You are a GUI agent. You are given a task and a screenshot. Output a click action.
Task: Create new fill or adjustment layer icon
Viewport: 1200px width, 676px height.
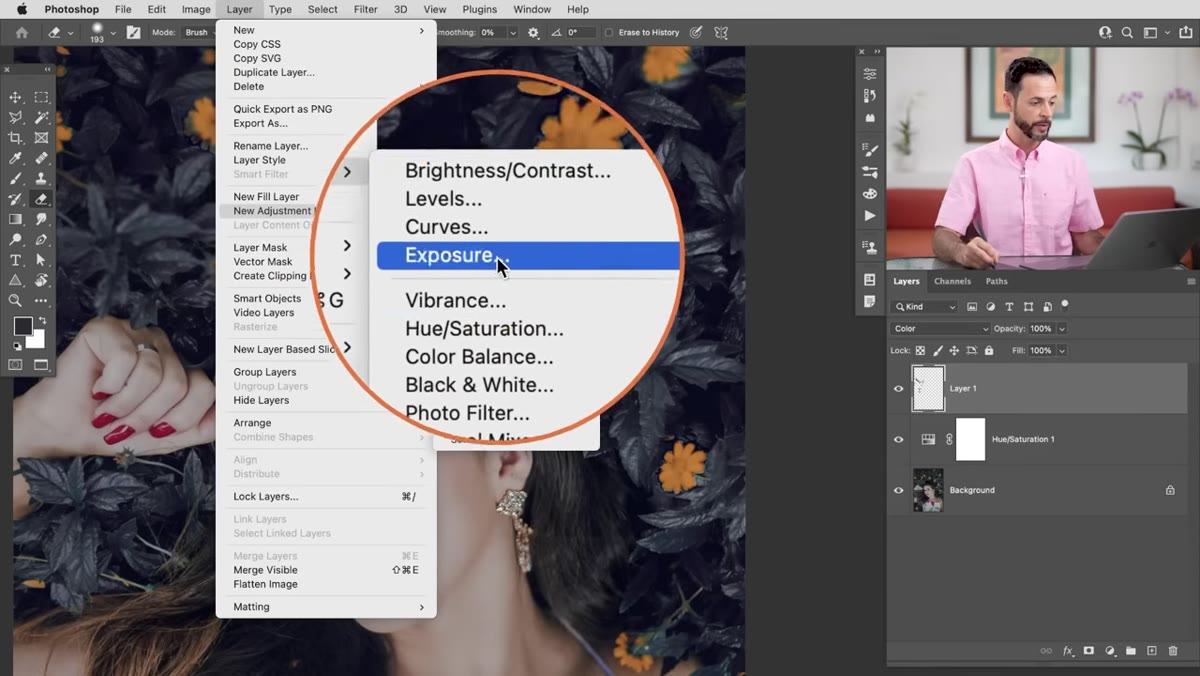click(x=1110, y=651)
